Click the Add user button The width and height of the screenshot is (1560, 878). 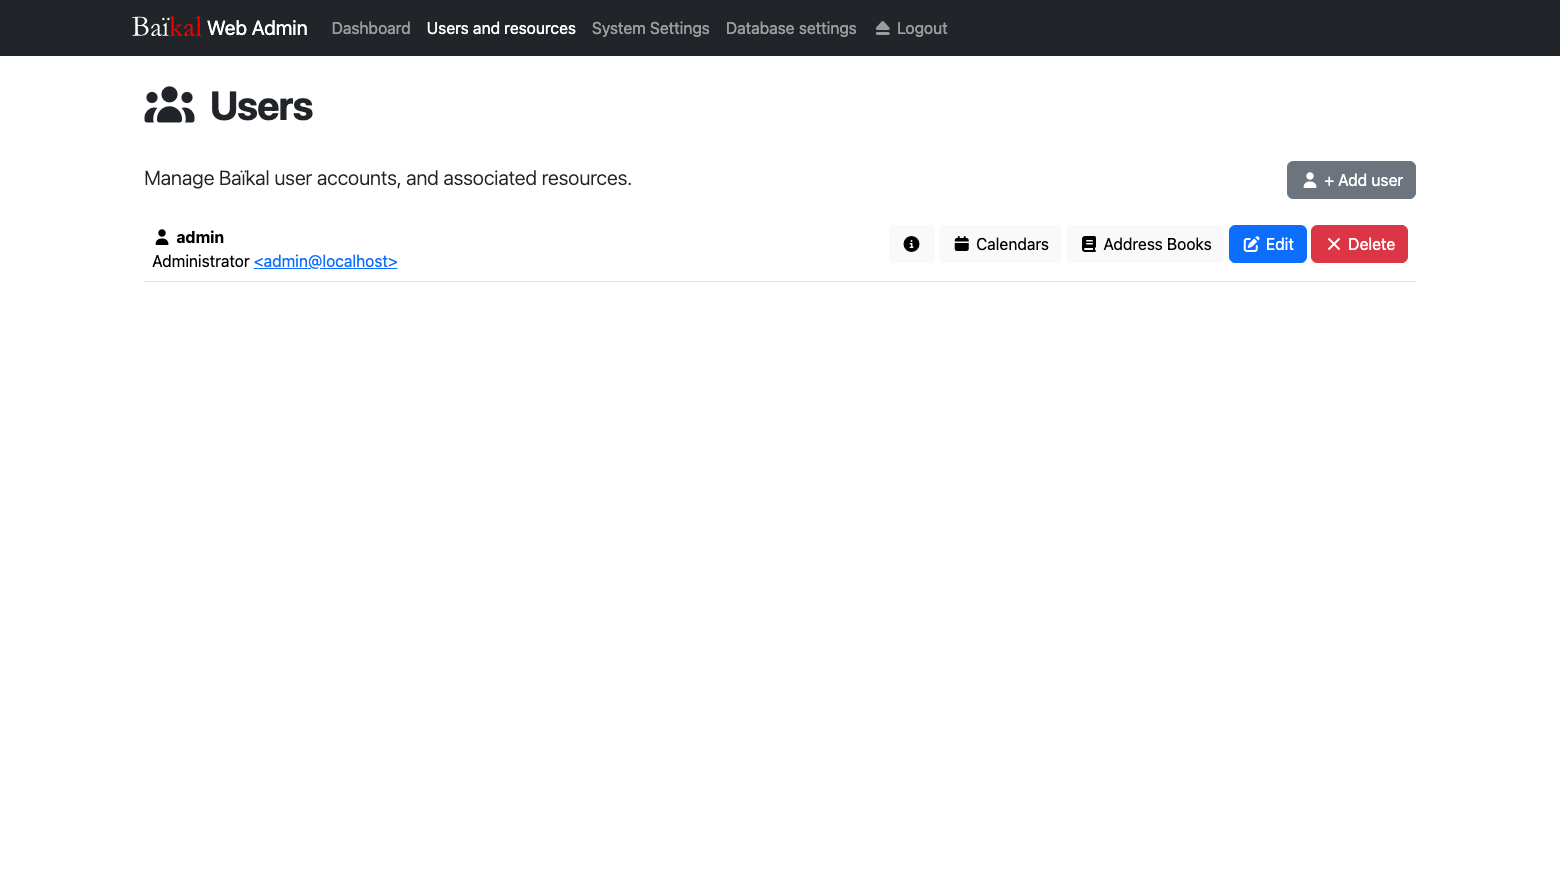click(x=1351, y=180)
